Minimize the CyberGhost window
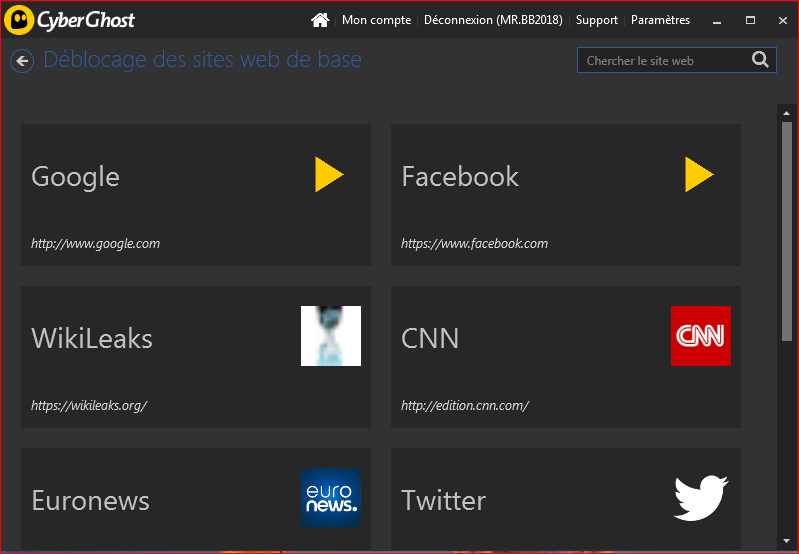Screen dimensions: 799x554 717,21
